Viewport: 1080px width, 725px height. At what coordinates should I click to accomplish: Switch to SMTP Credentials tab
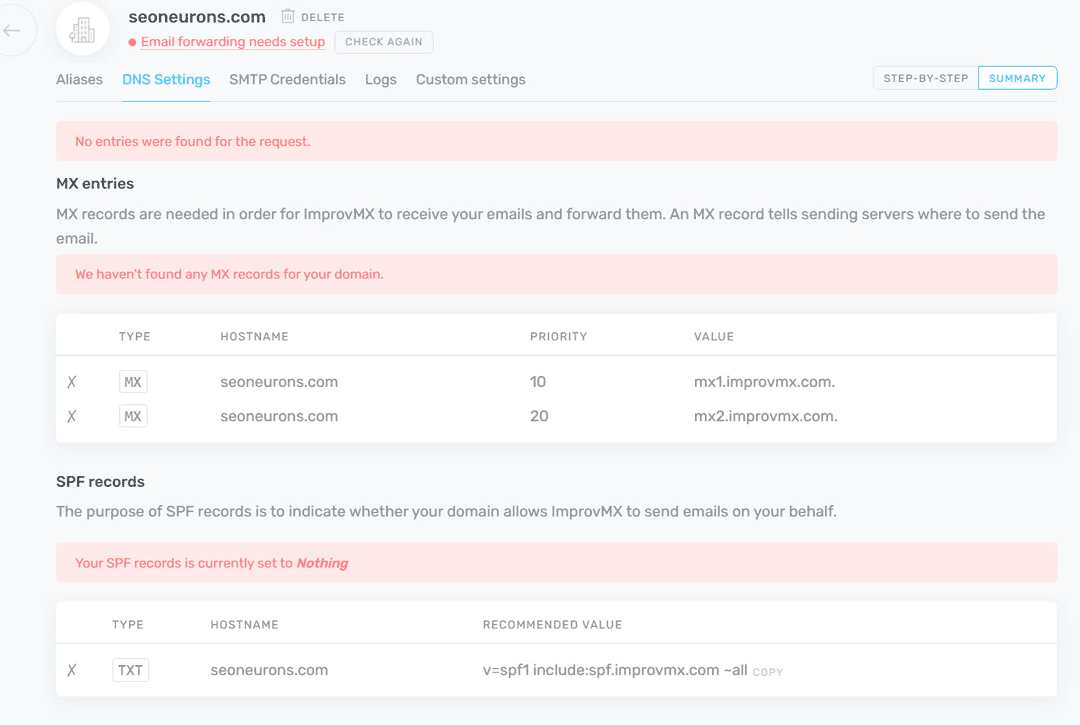(x=287, y=79)
